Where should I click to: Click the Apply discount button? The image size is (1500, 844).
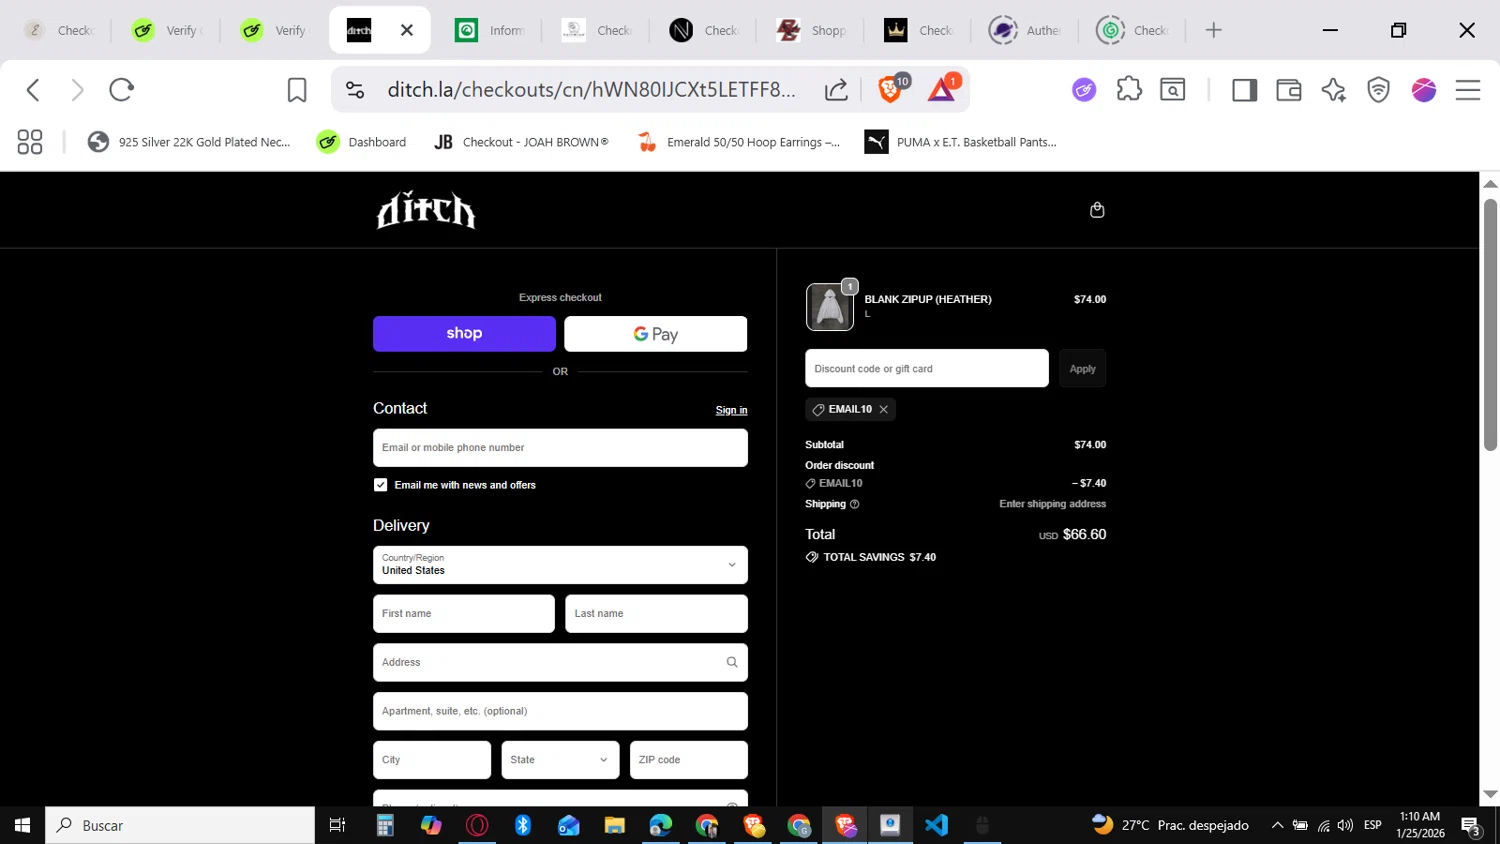(x=1082, y=368)
